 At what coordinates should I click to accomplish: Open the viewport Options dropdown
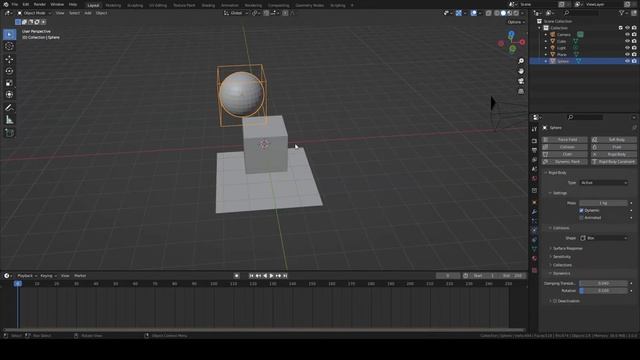point(516,22)
